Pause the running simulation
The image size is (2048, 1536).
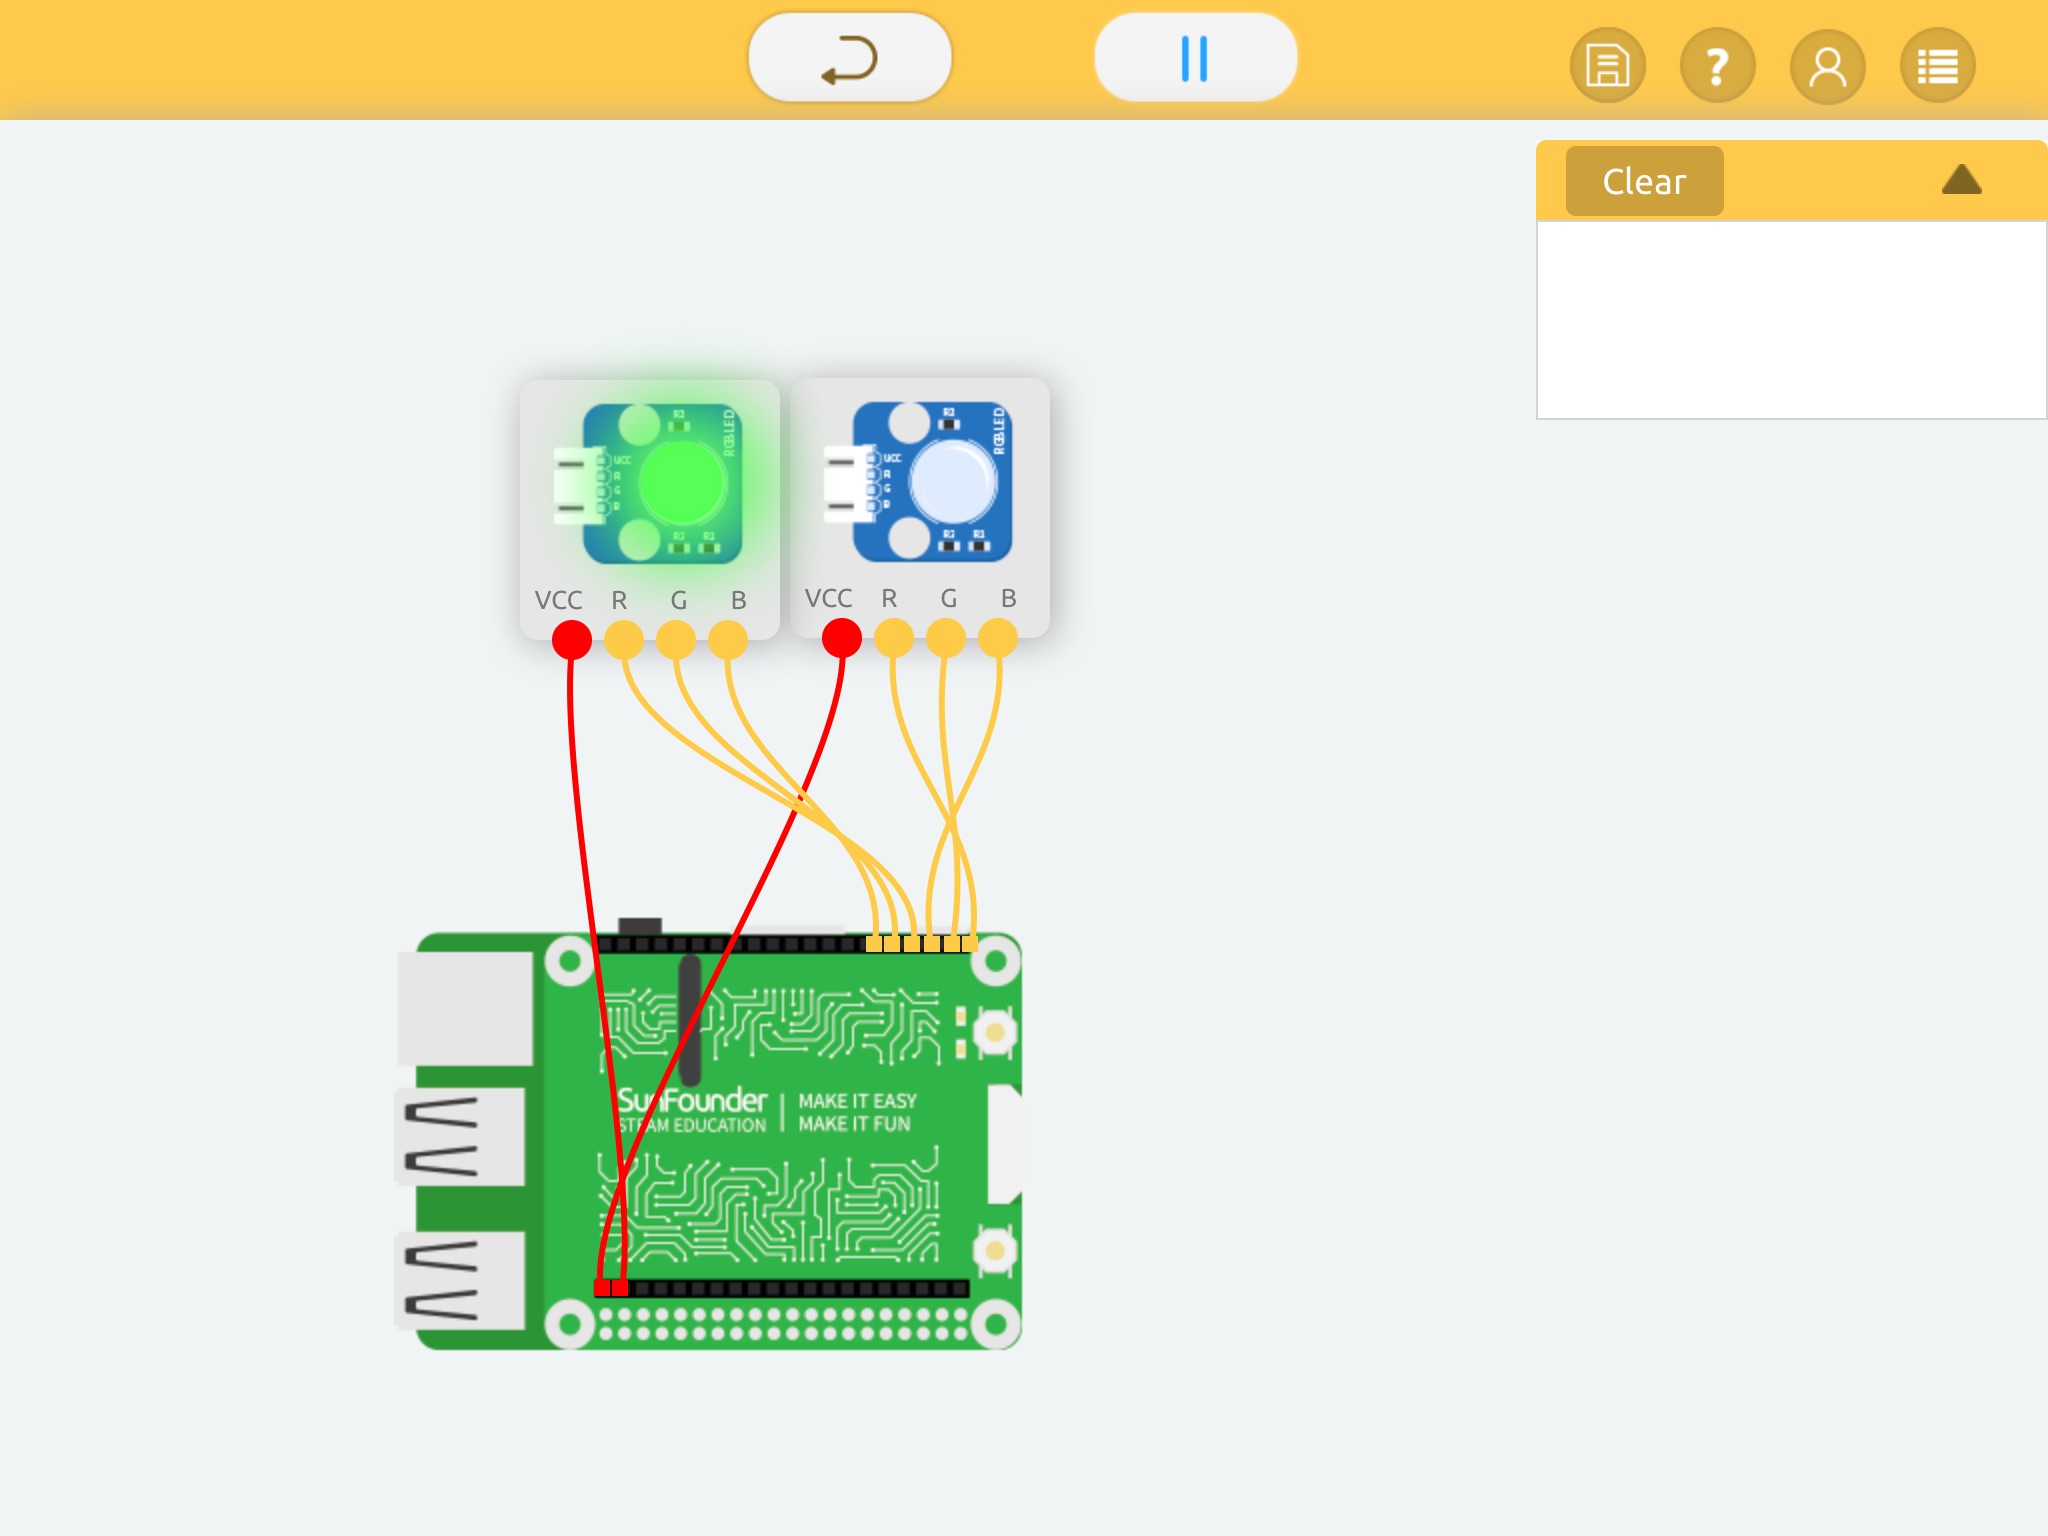coord(1195,58)
